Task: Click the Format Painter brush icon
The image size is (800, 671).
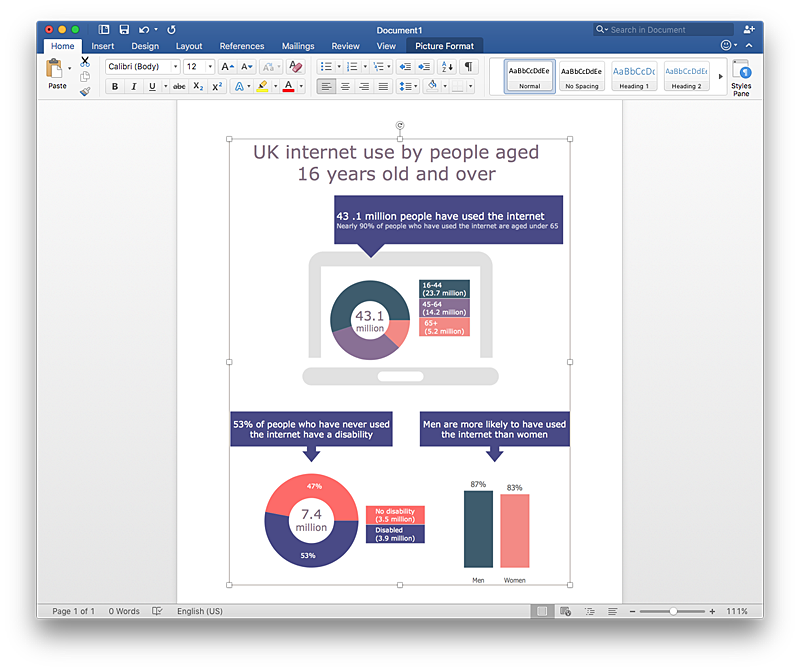Action: click(85, 91)
